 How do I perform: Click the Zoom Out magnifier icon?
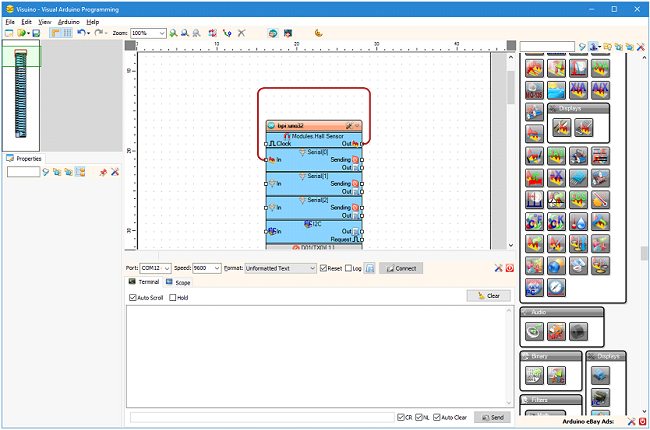click(x=185, y=33)
